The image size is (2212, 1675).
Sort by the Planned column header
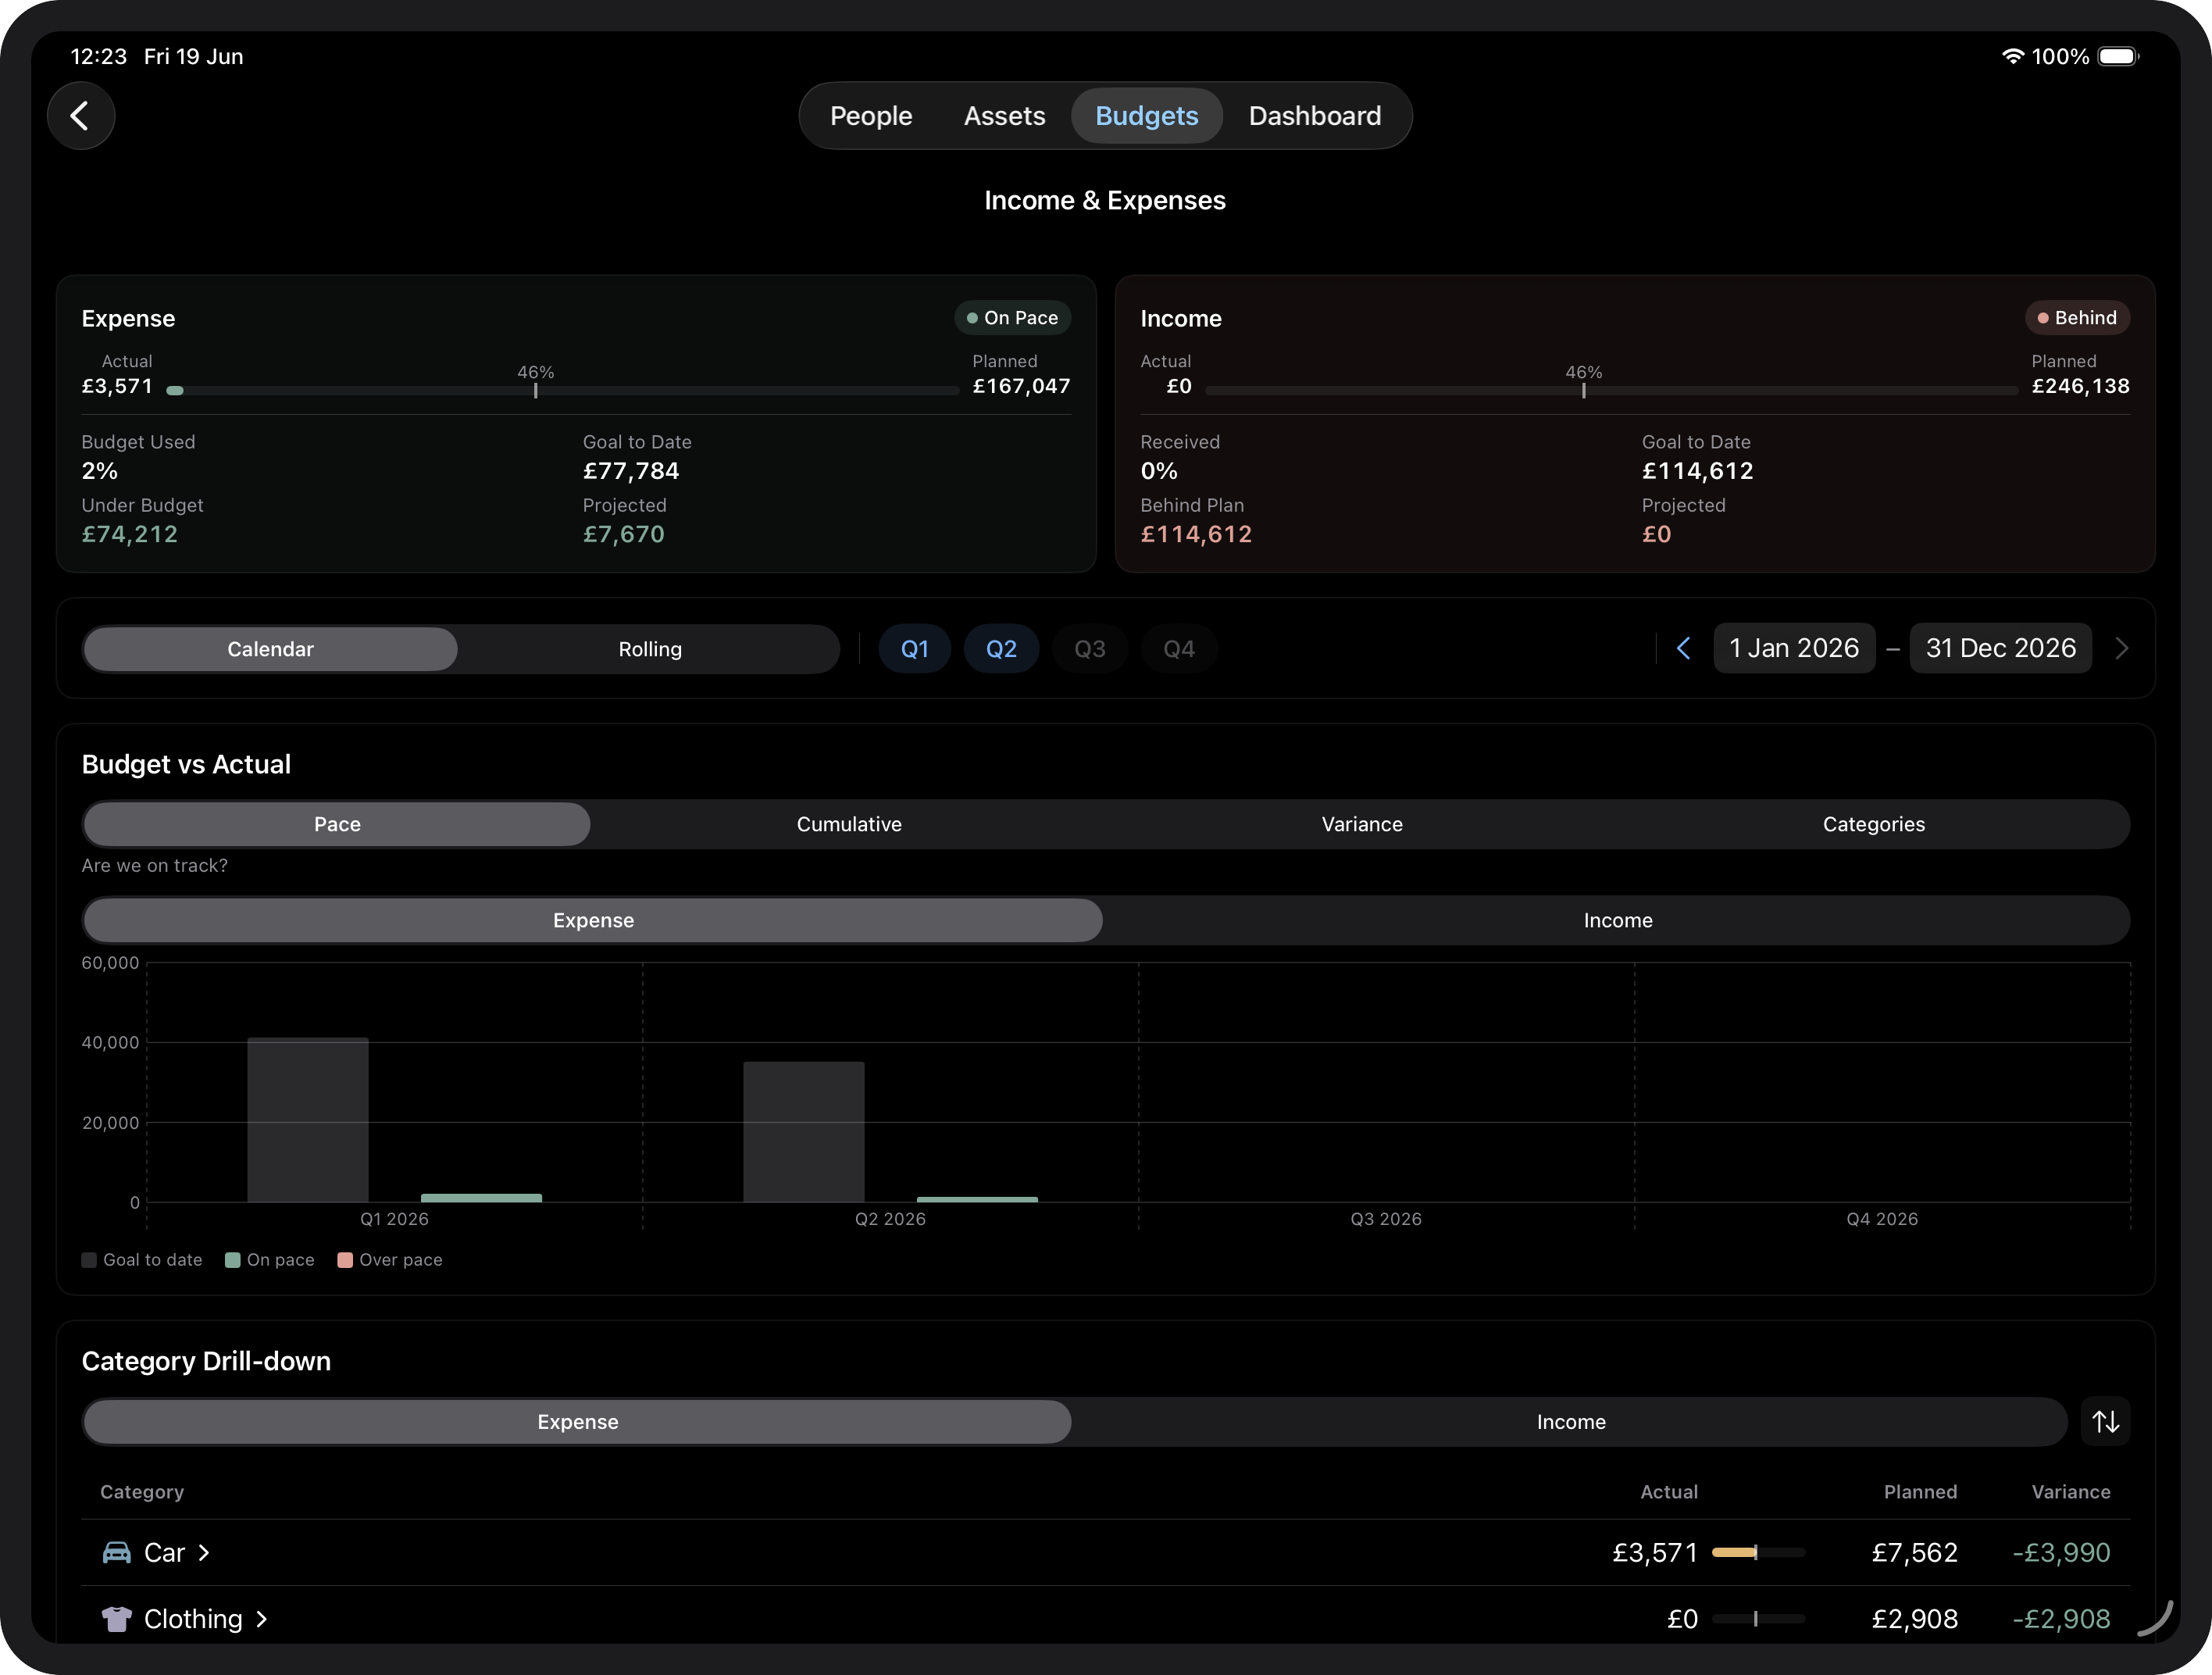pyautogui.click(x=1920, y=1492)
